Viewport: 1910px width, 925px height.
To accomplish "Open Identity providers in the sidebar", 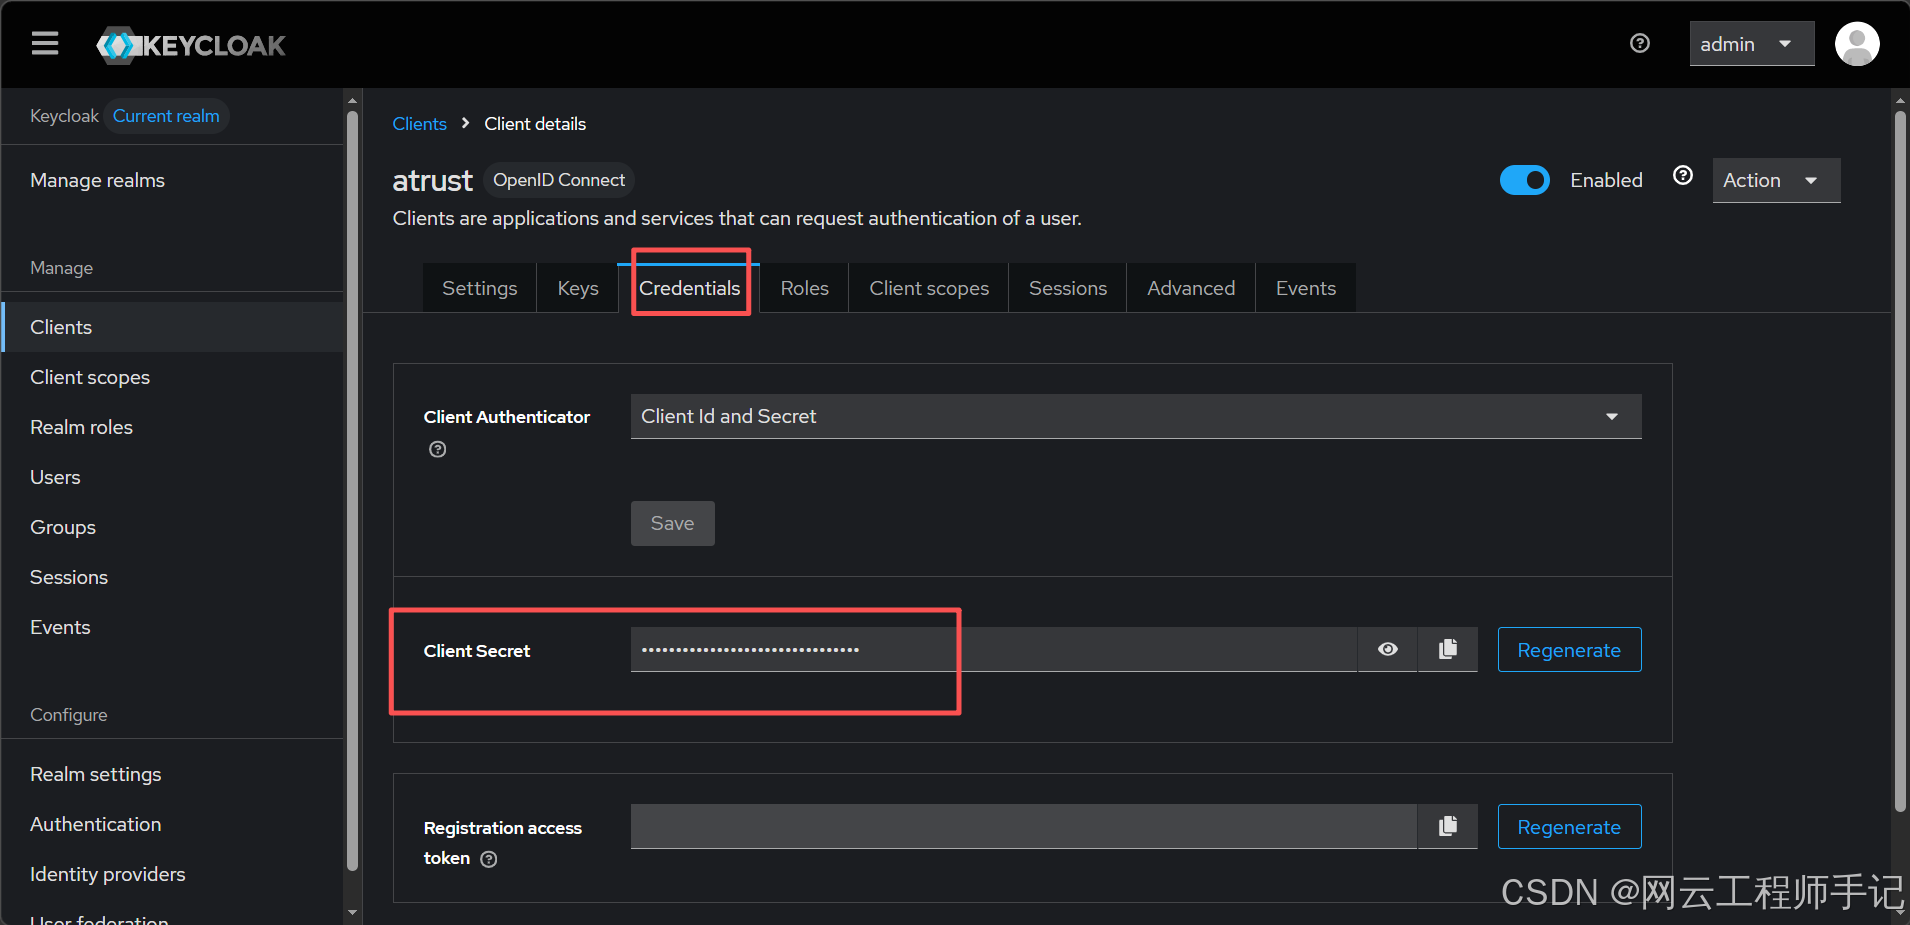I will (172, 874).
